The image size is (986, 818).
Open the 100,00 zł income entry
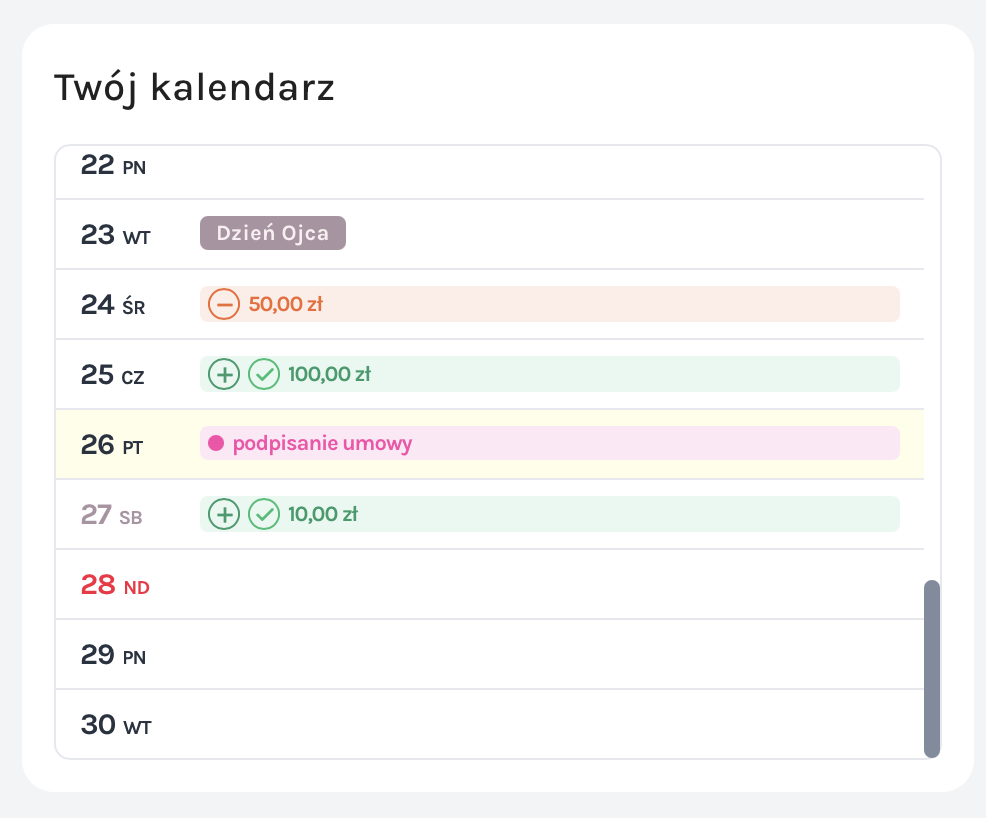pos(550,374)
